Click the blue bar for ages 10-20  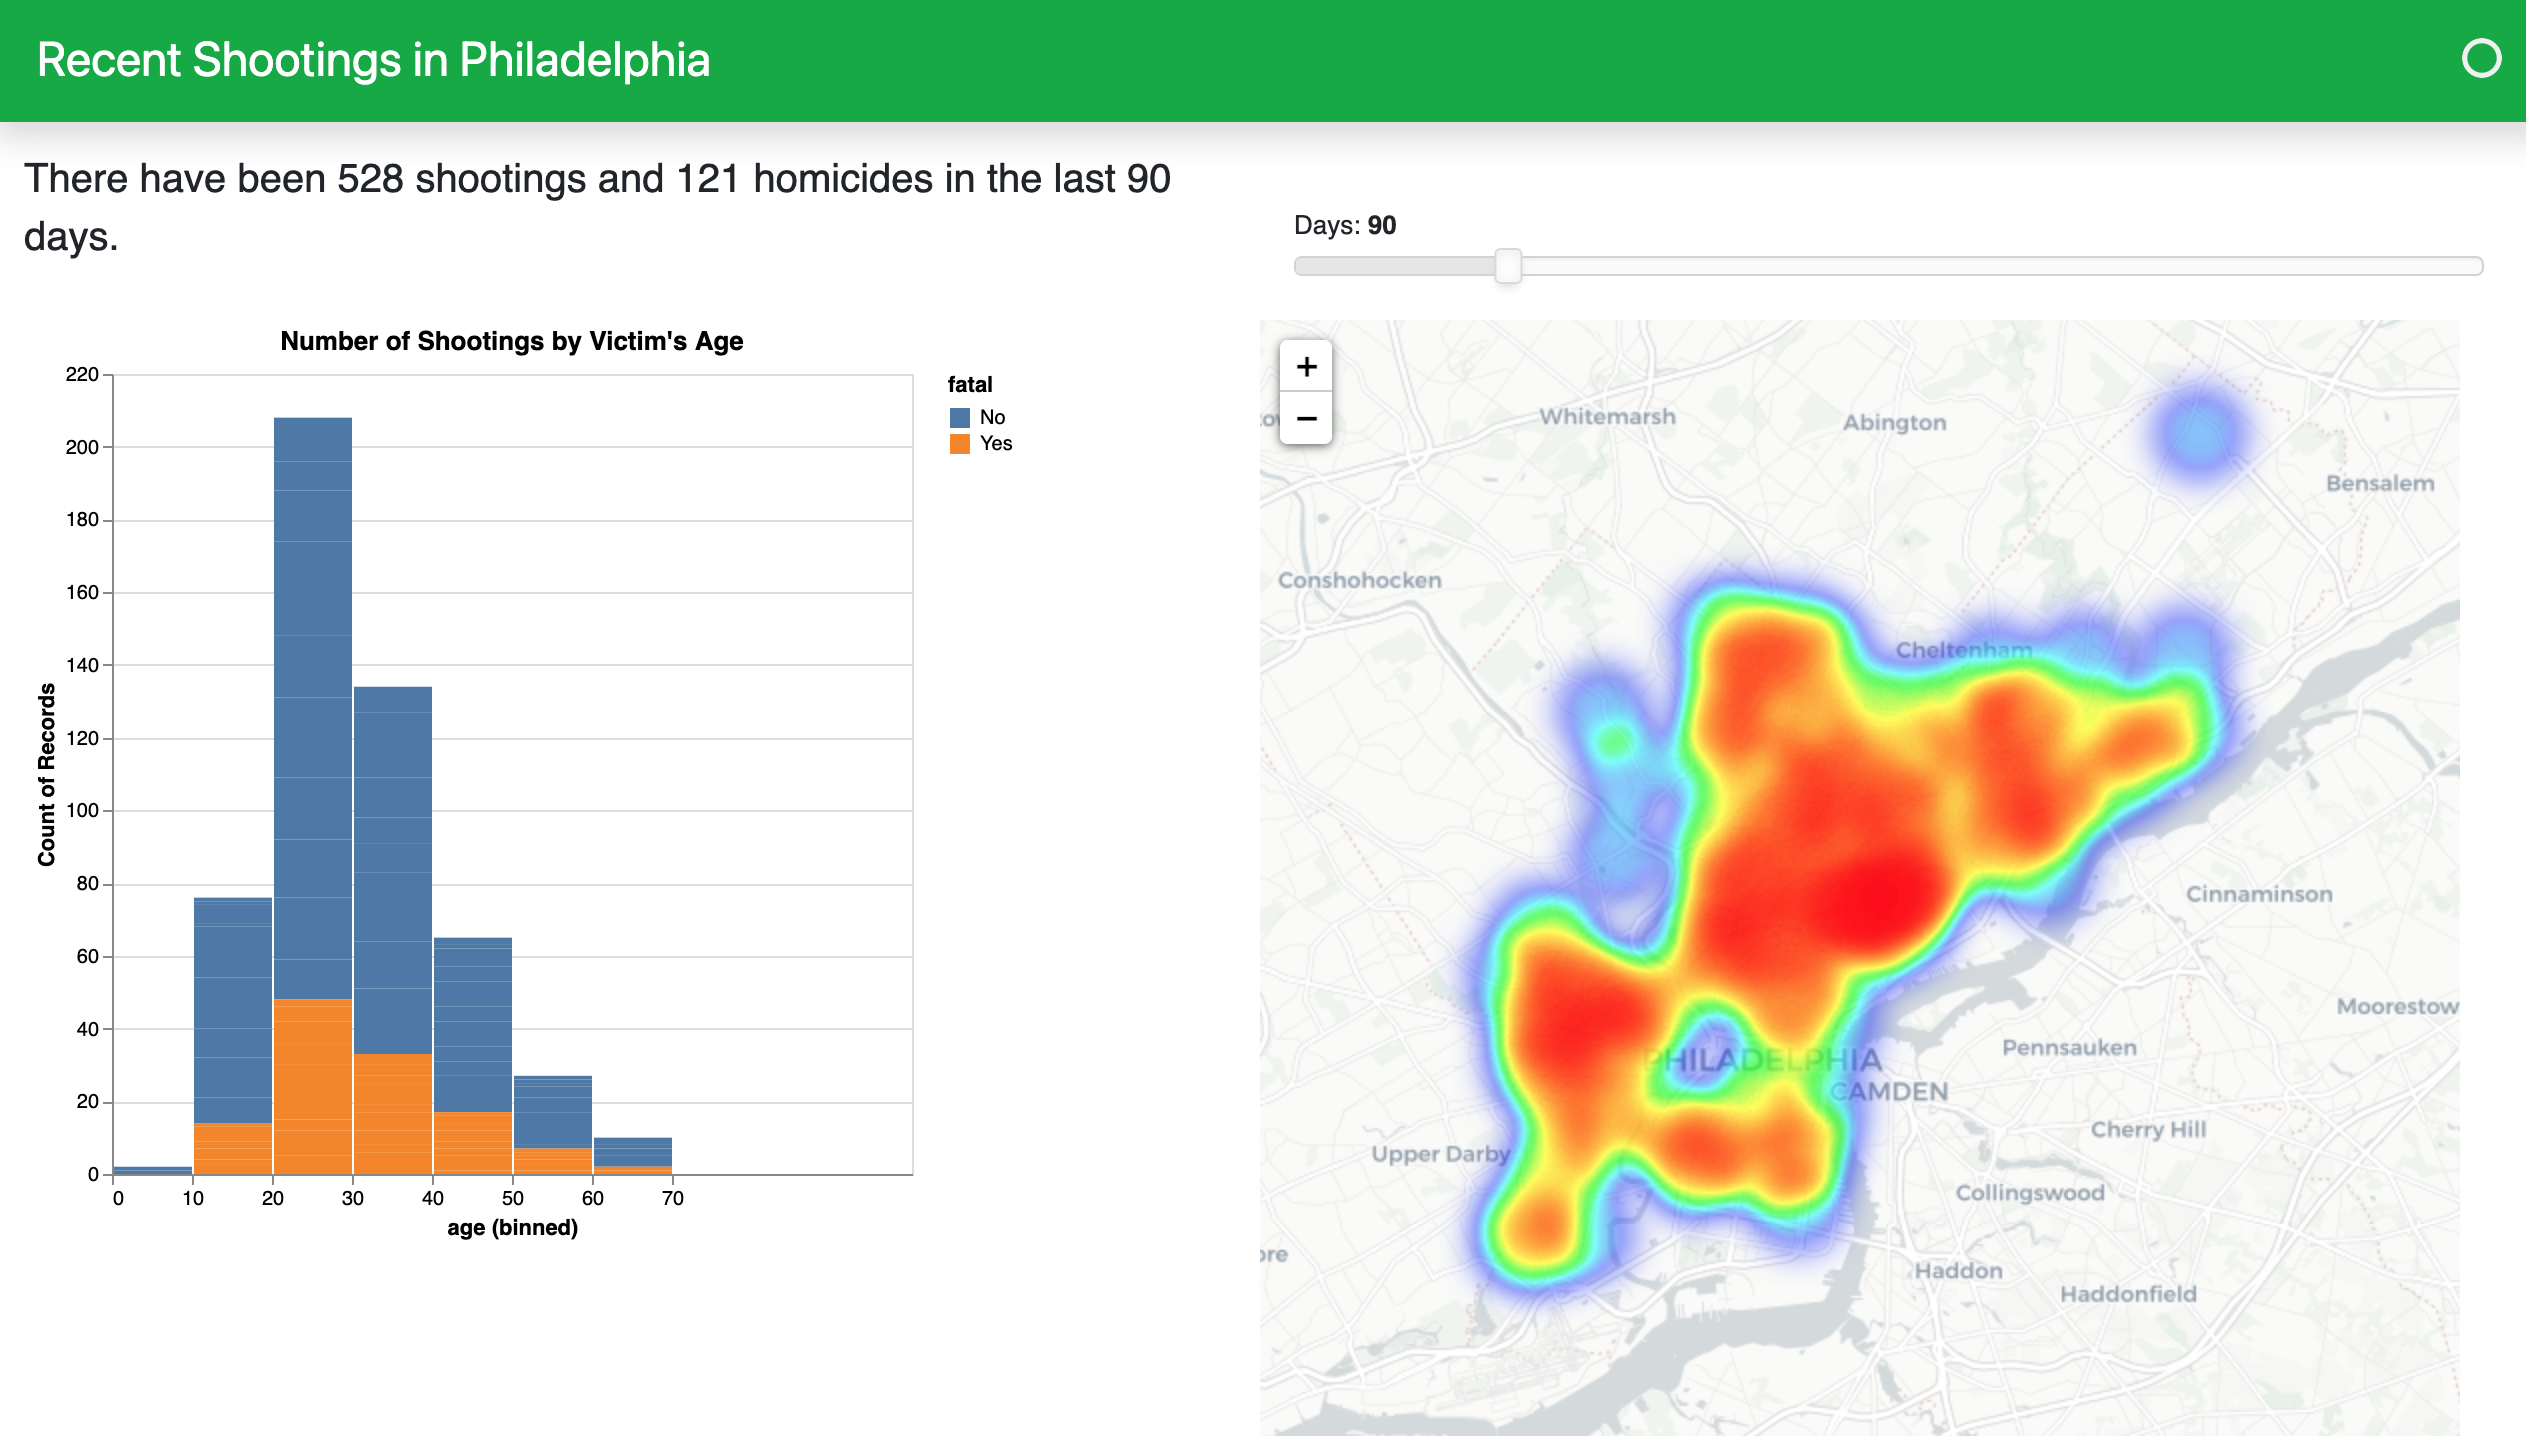click(233, 1010)
